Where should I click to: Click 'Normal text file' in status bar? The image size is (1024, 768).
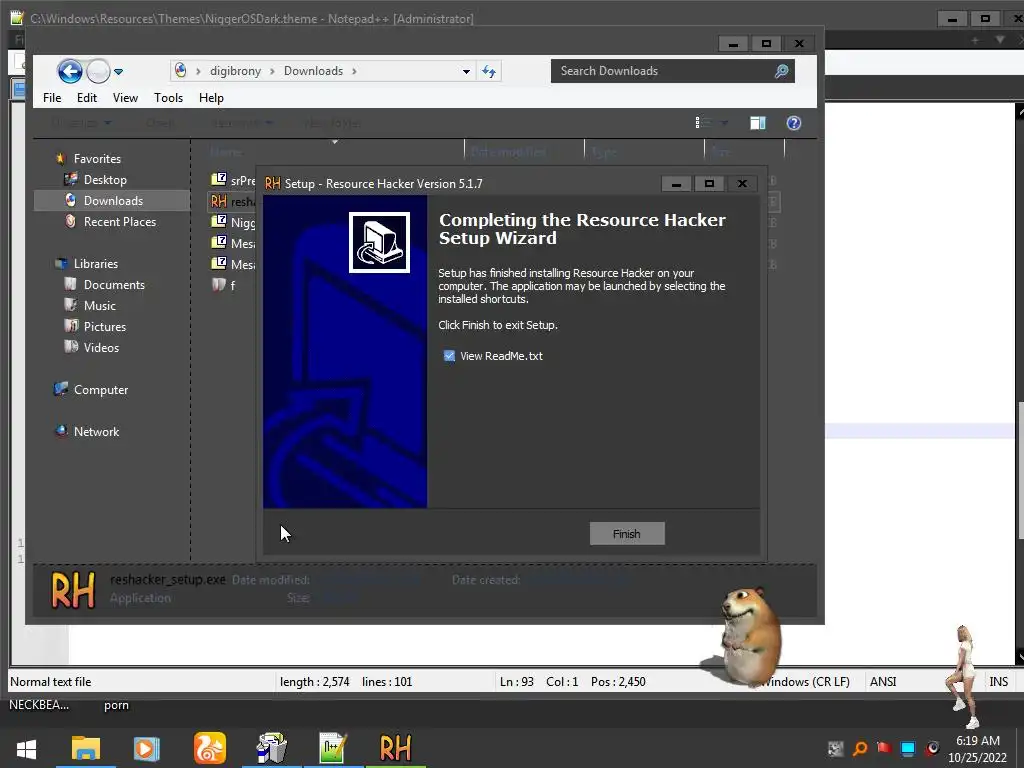50,681
